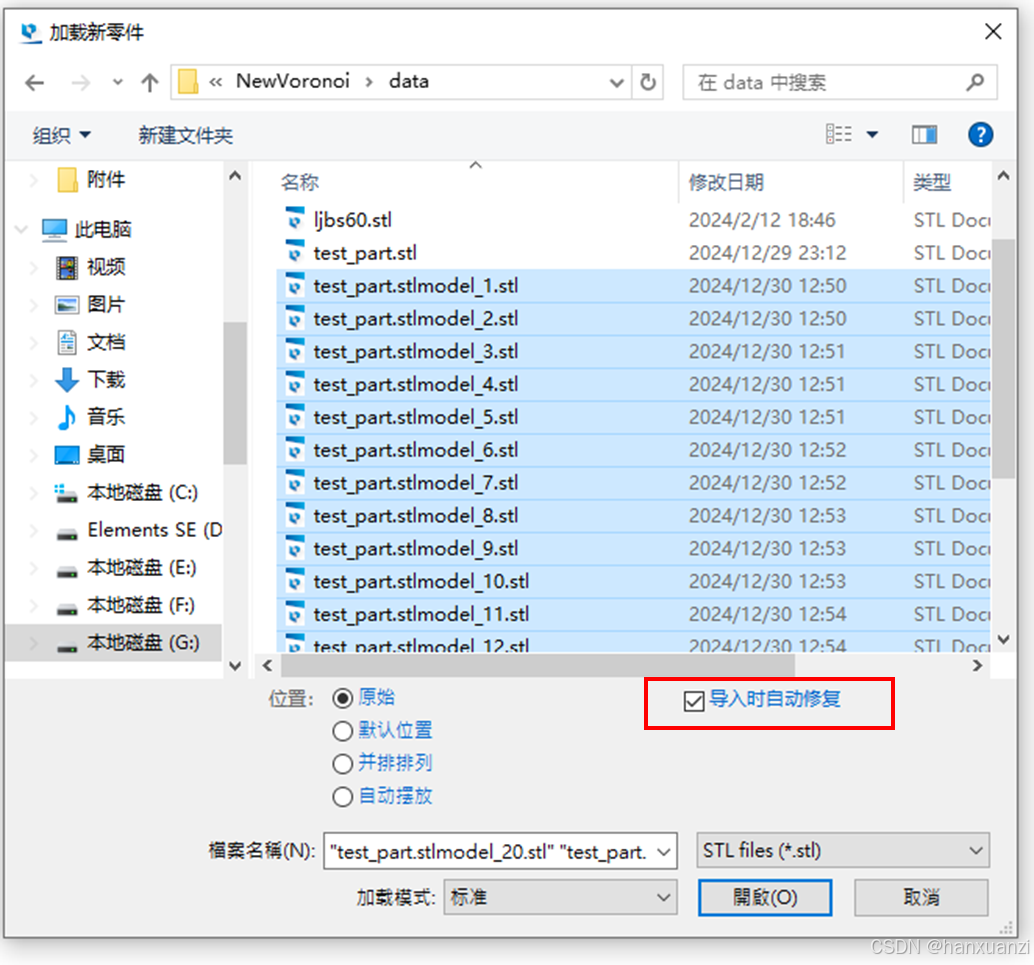Go up one folder level with the up arrow
1034x965 pixels.
point(150,82)
